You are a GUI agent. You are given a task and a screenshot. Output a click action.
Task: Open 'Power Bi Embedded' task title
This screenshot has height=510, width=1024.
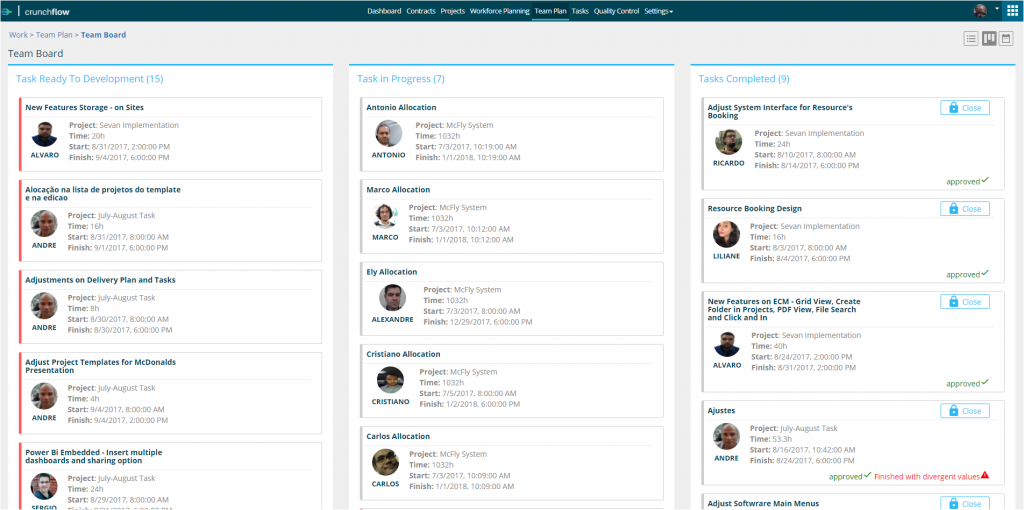pos(94,456)
